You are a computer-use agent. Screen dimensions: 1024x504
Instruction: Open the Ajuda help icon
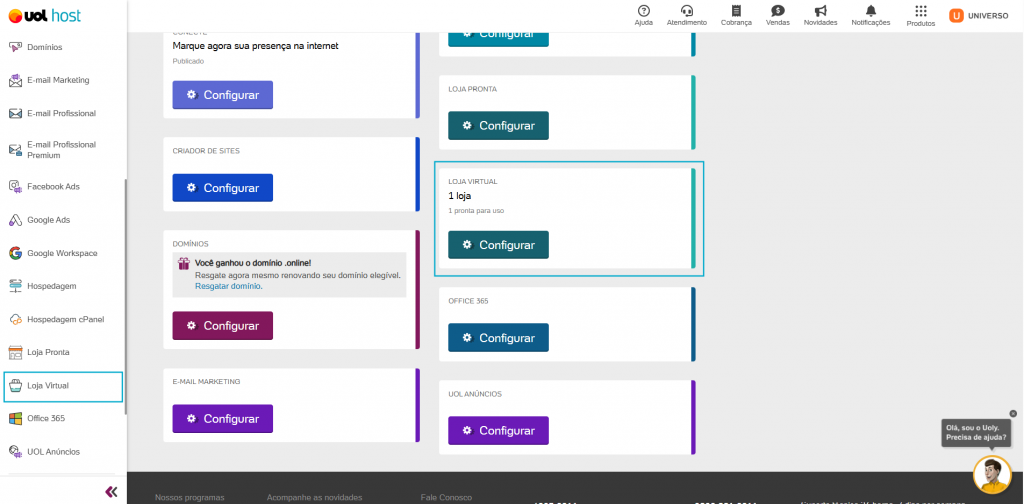pos(643,10)
